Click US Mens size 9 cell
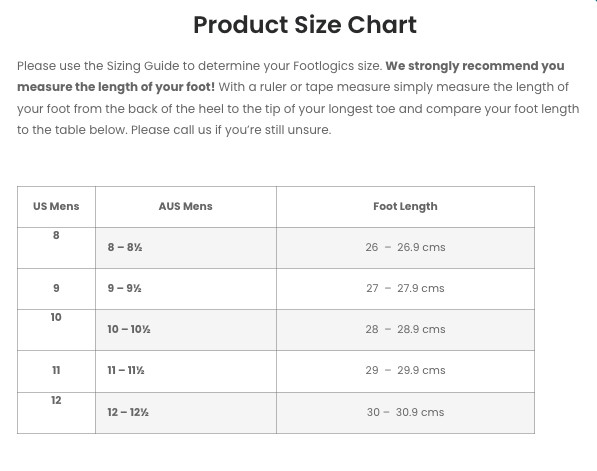597x471 pixels. point(56,289)
